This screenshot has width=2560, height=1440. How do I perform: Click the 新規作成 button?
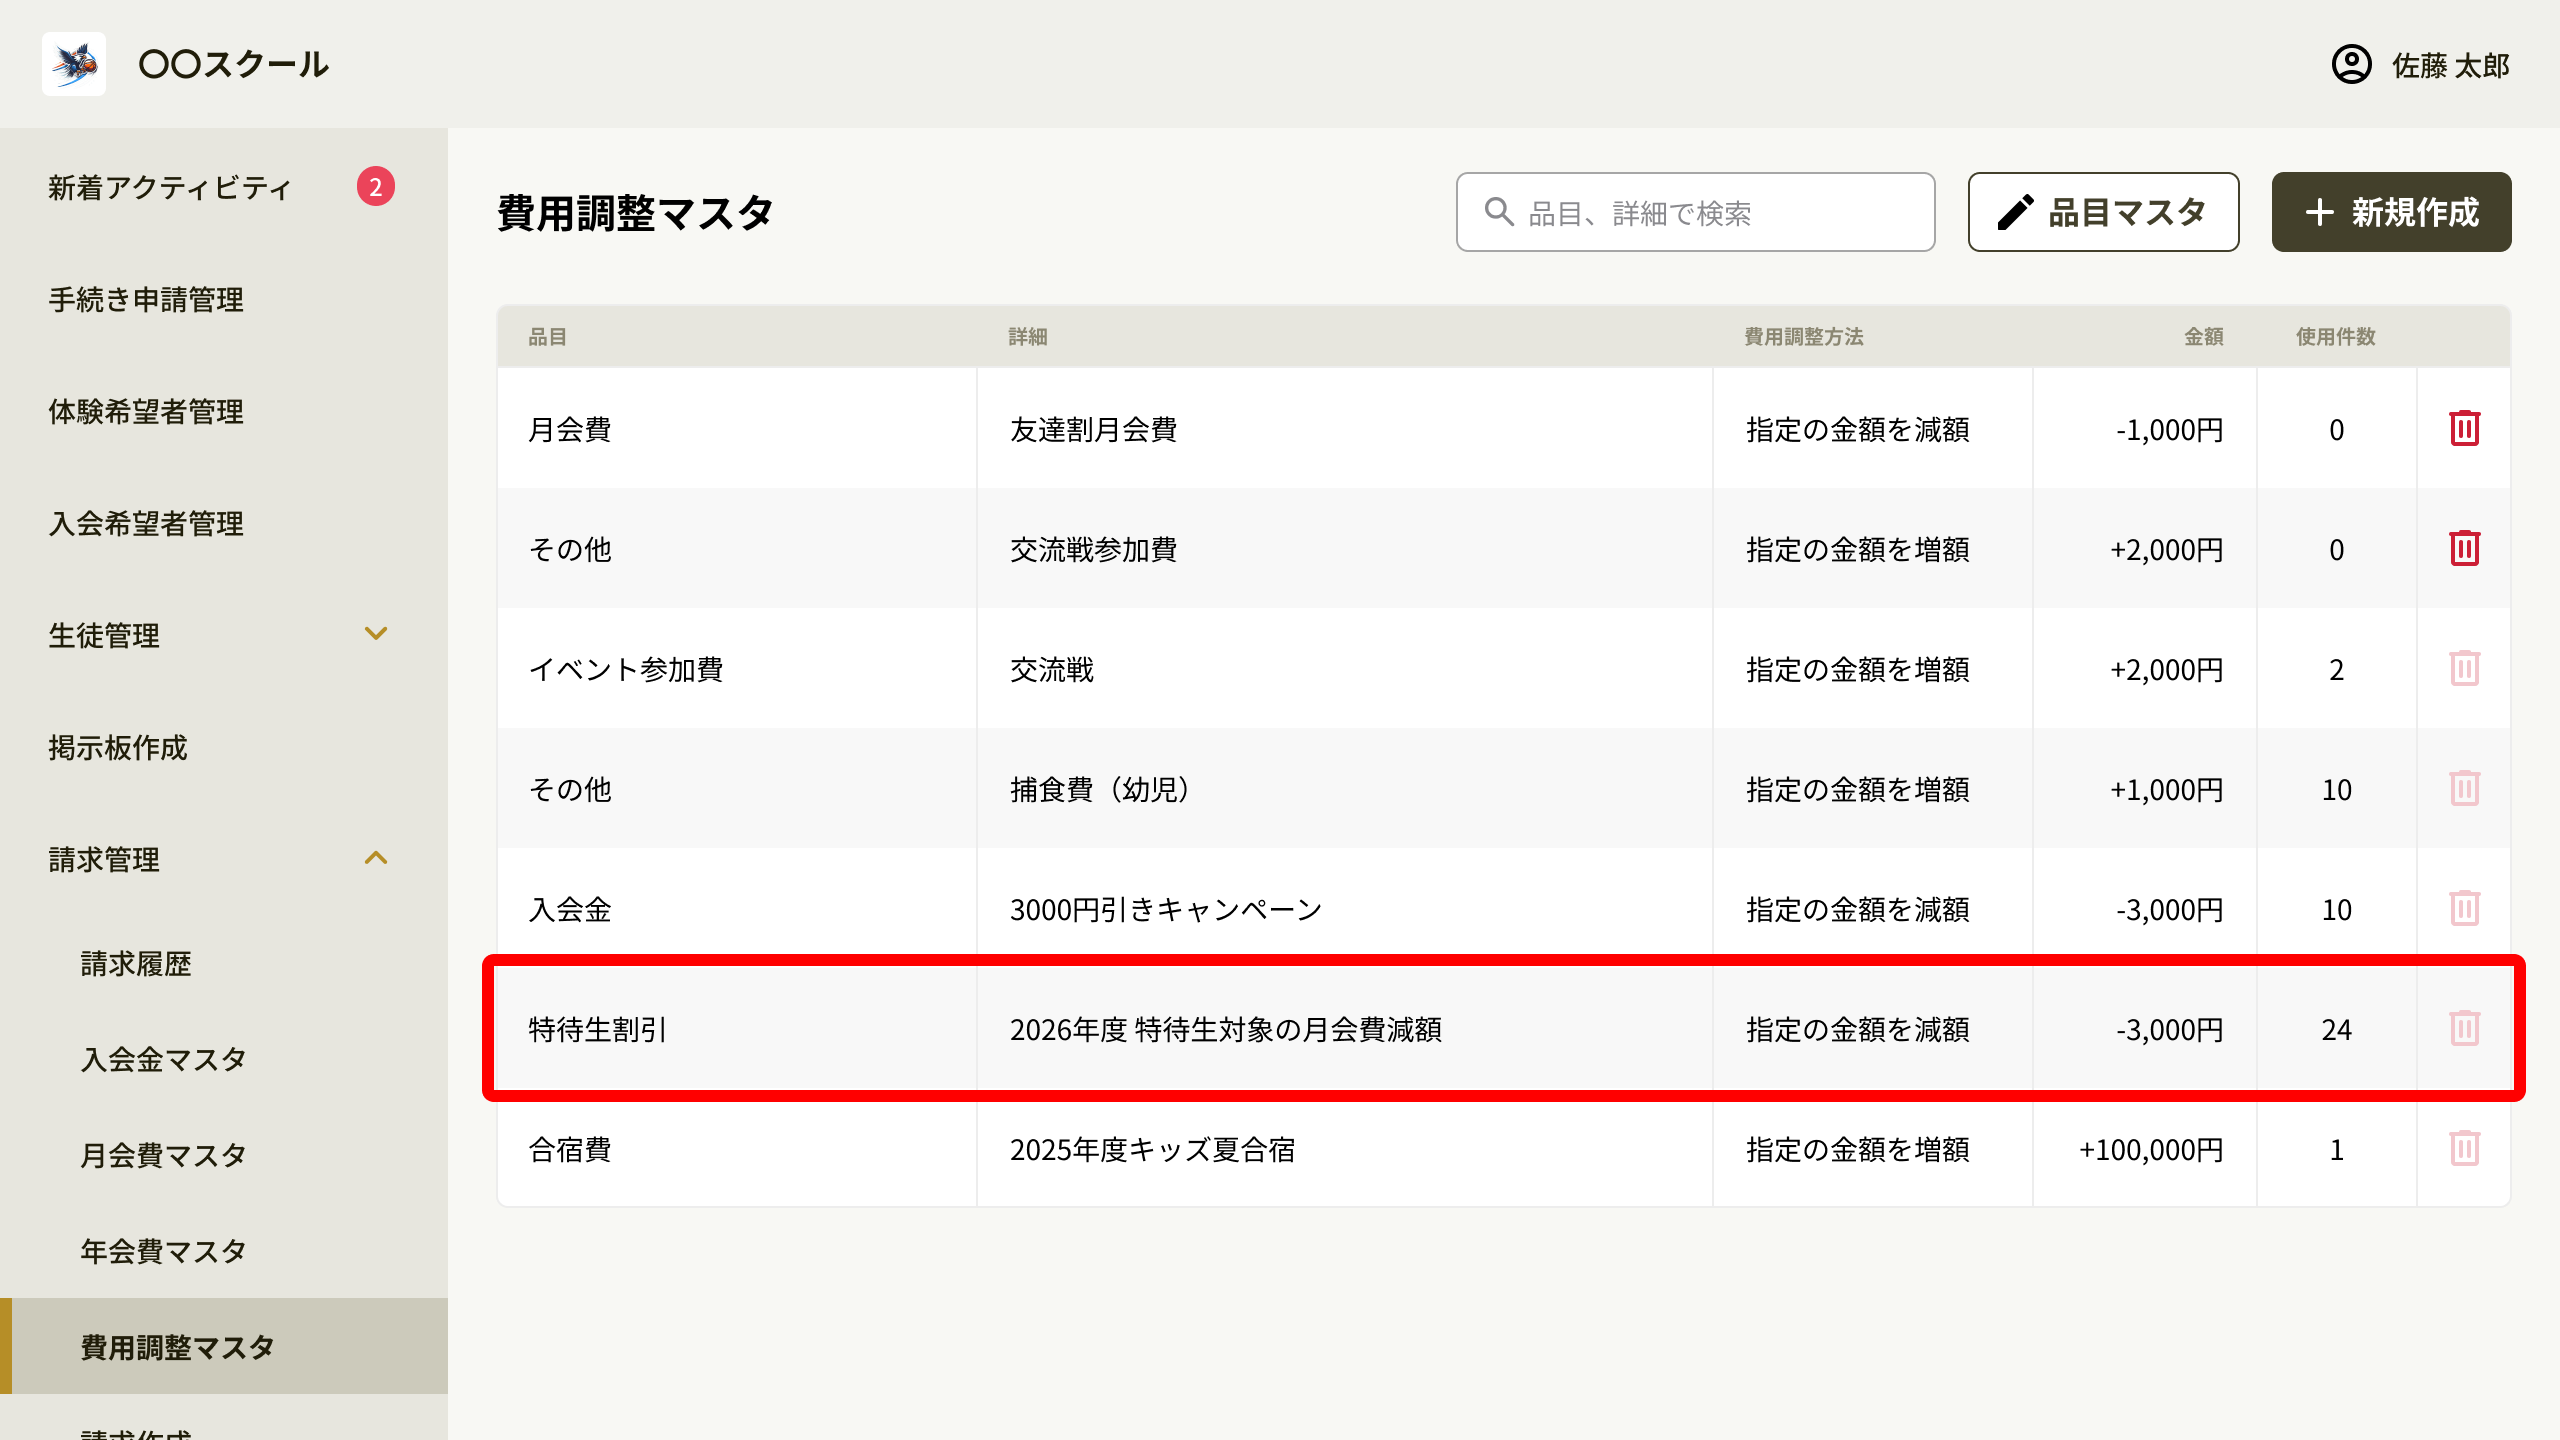tap(2391, 212)
